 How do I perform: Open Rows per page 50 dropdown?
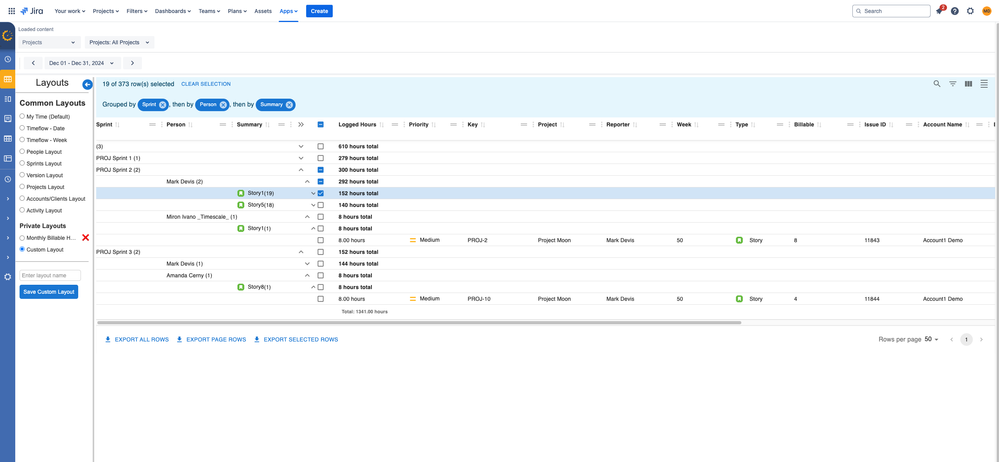pos(931,340)
